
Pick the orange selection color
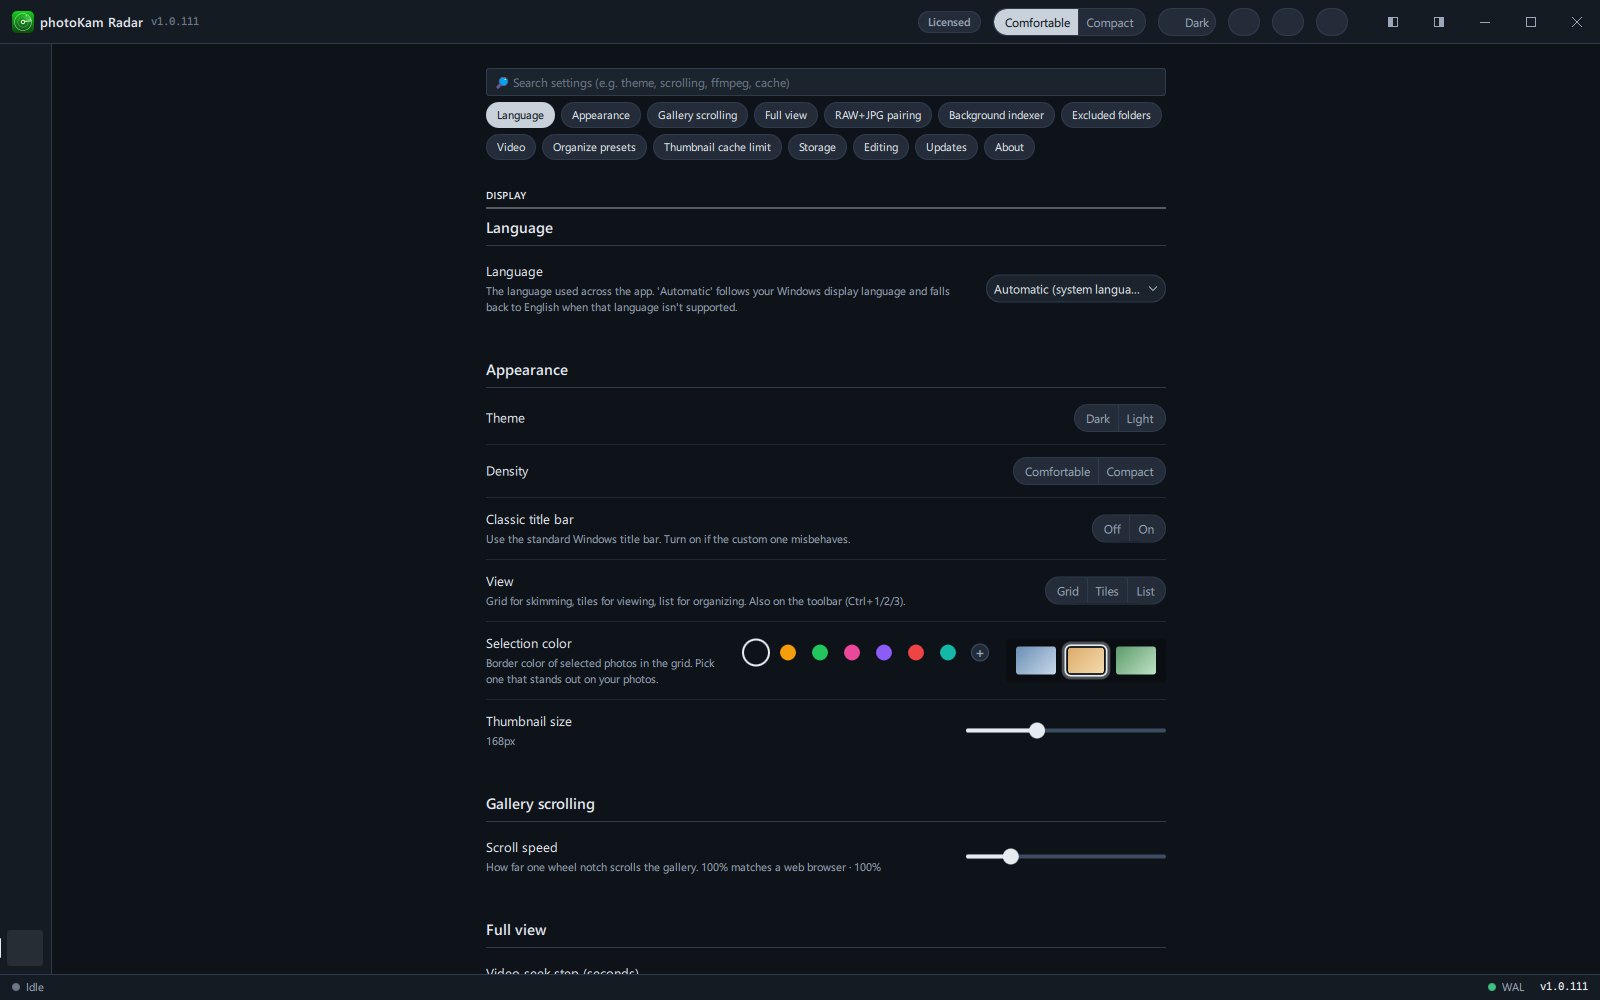(x=788, y=653)
